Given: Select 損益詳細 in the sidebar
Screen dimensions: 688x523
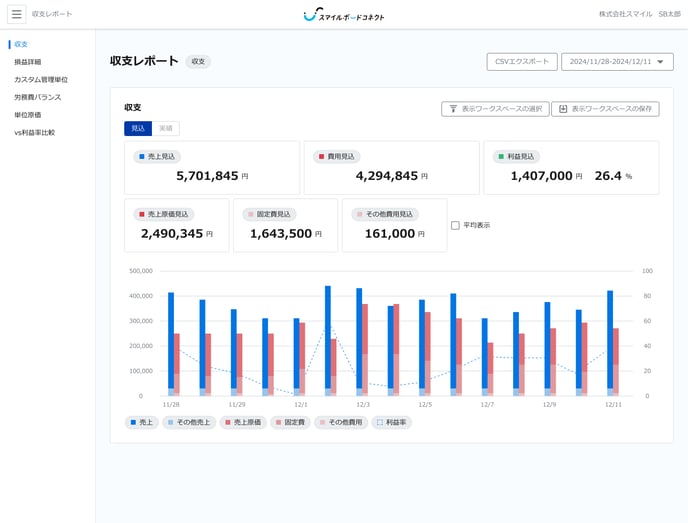Looking at the screenshot, I should (28, 62).
